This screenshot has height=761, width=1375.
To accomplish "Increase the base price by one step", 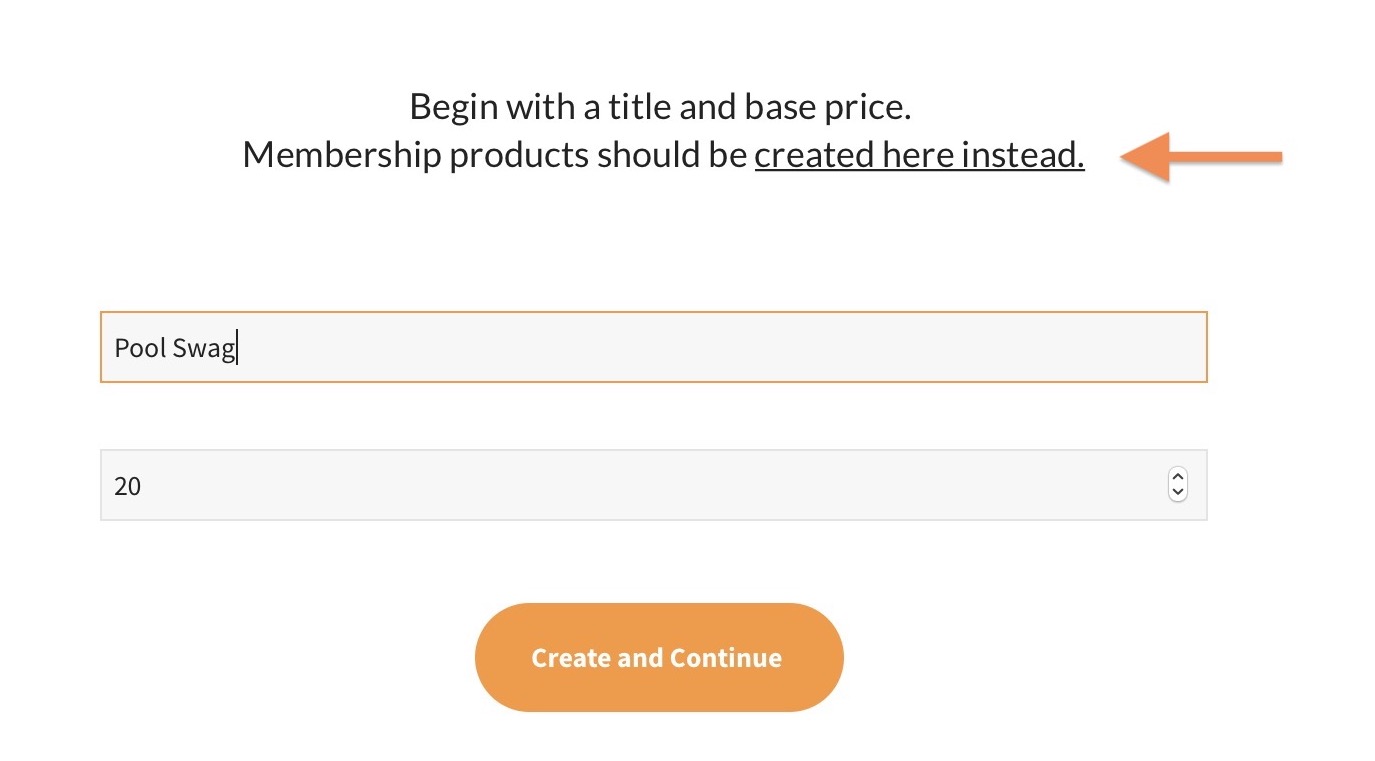I will pos(1178,477).
